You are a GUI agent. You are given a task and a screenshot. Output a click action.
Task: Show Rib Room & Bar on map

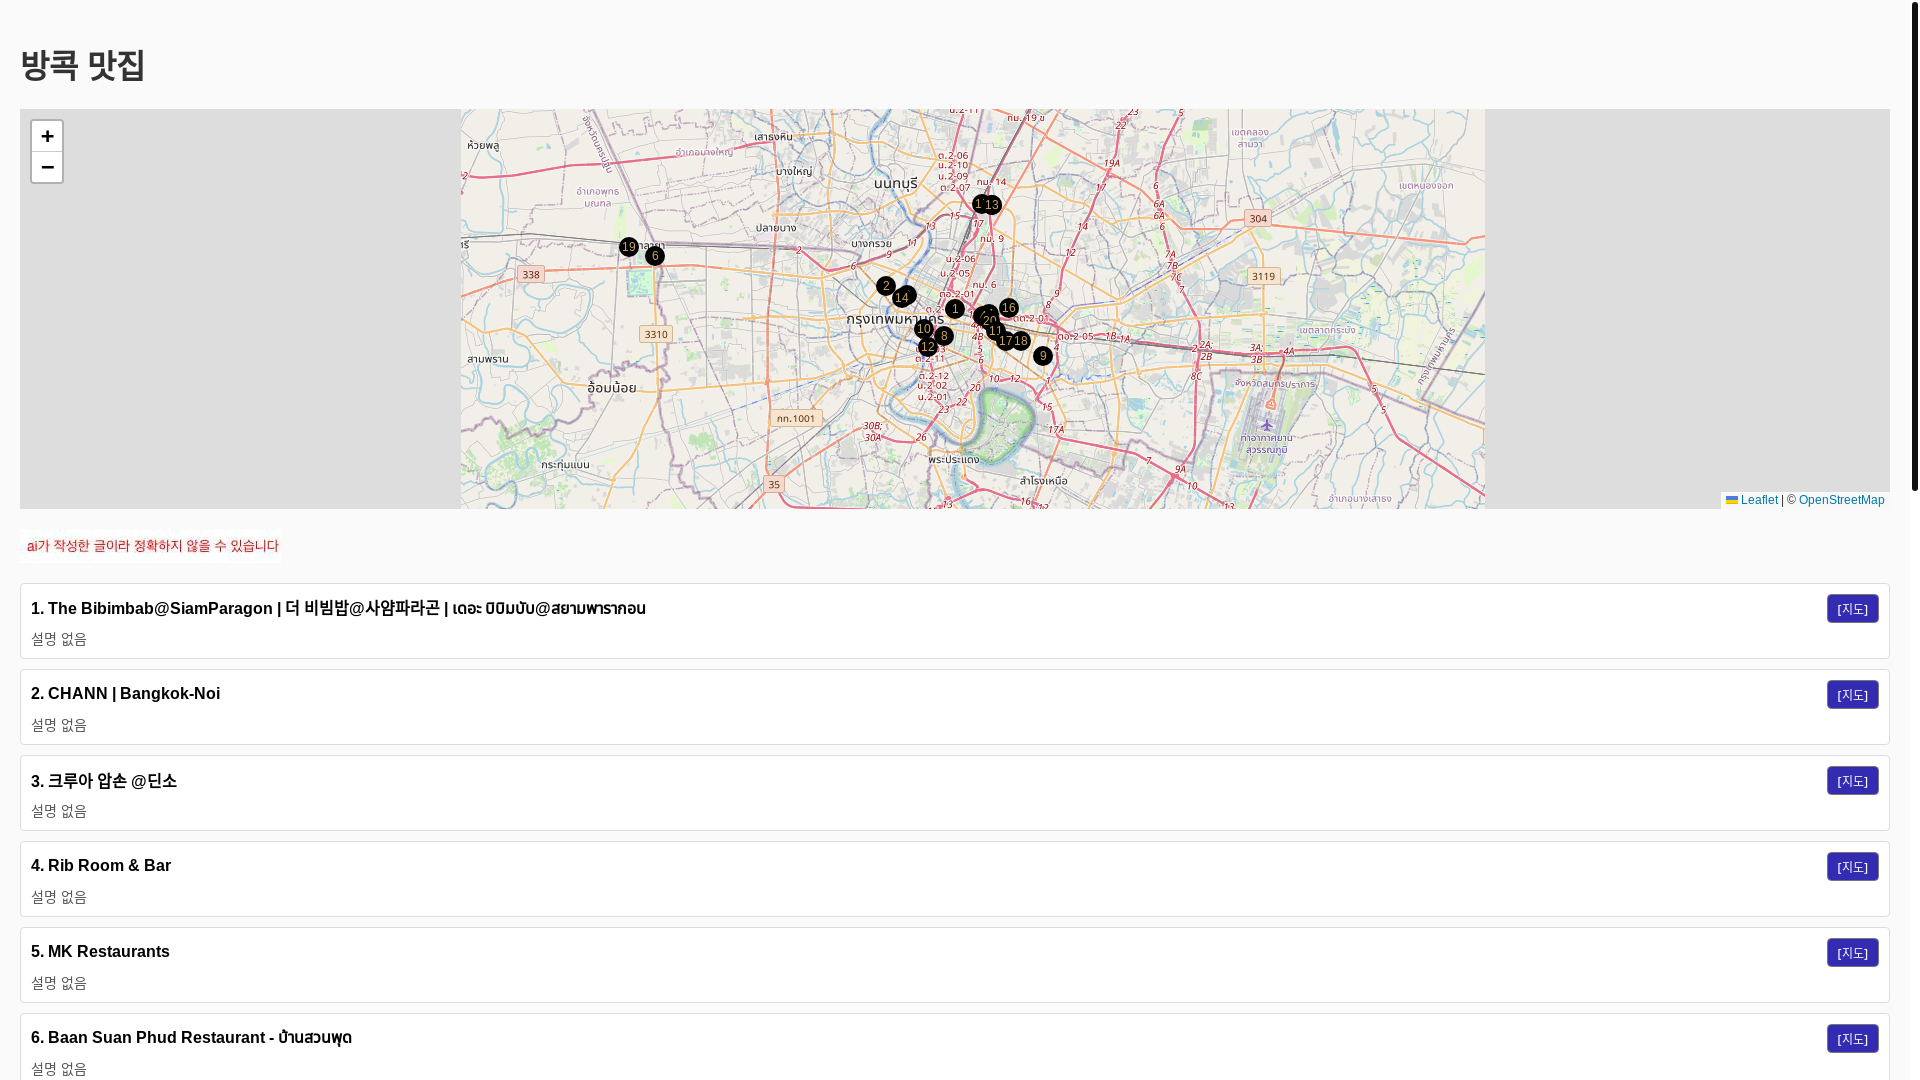tap(1852, 867)
